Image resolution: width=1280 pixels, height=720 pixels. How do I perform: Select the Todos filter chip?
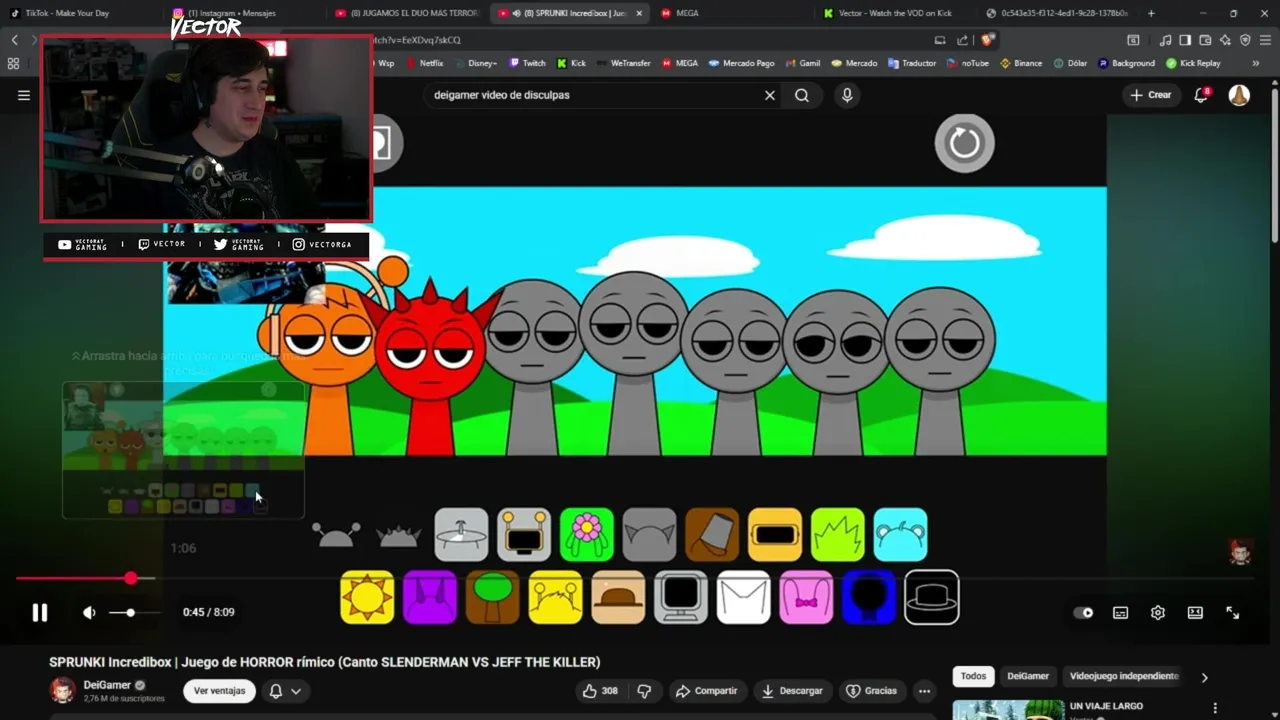(x=973, y=677)
